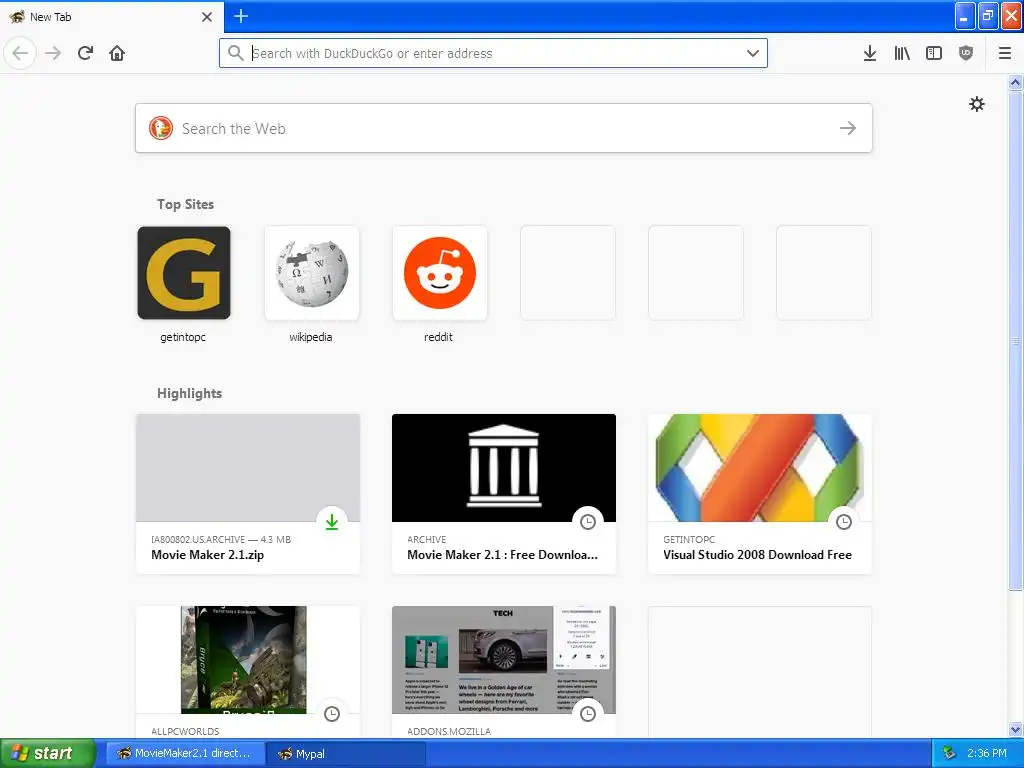
Task: Go back using the back arrow button
Action: (x=20, y=53)
